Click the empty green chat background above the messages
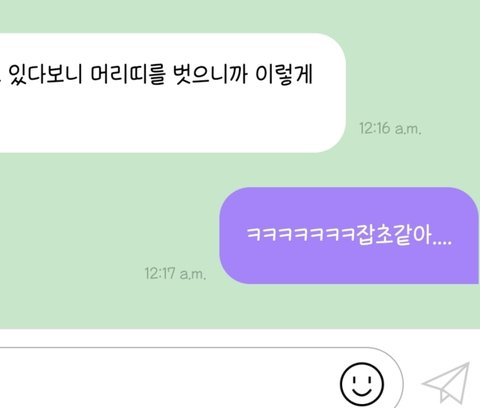 tap(240, 16)
